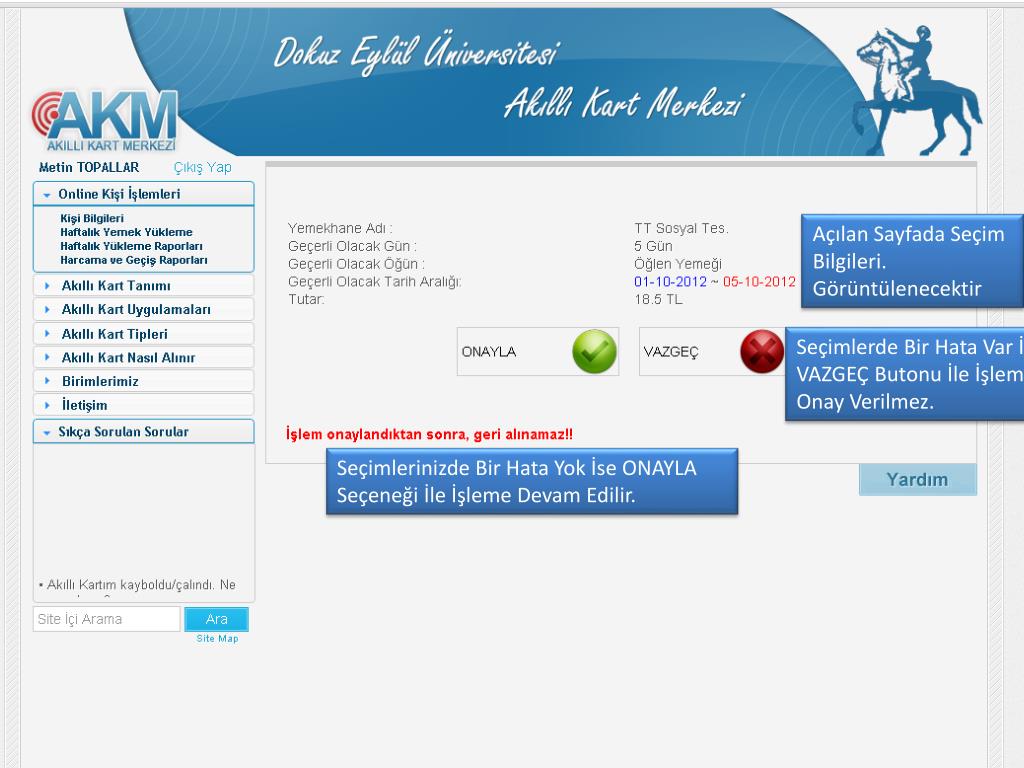Click the meal value Öğlen Yemeği

point(678,264)
